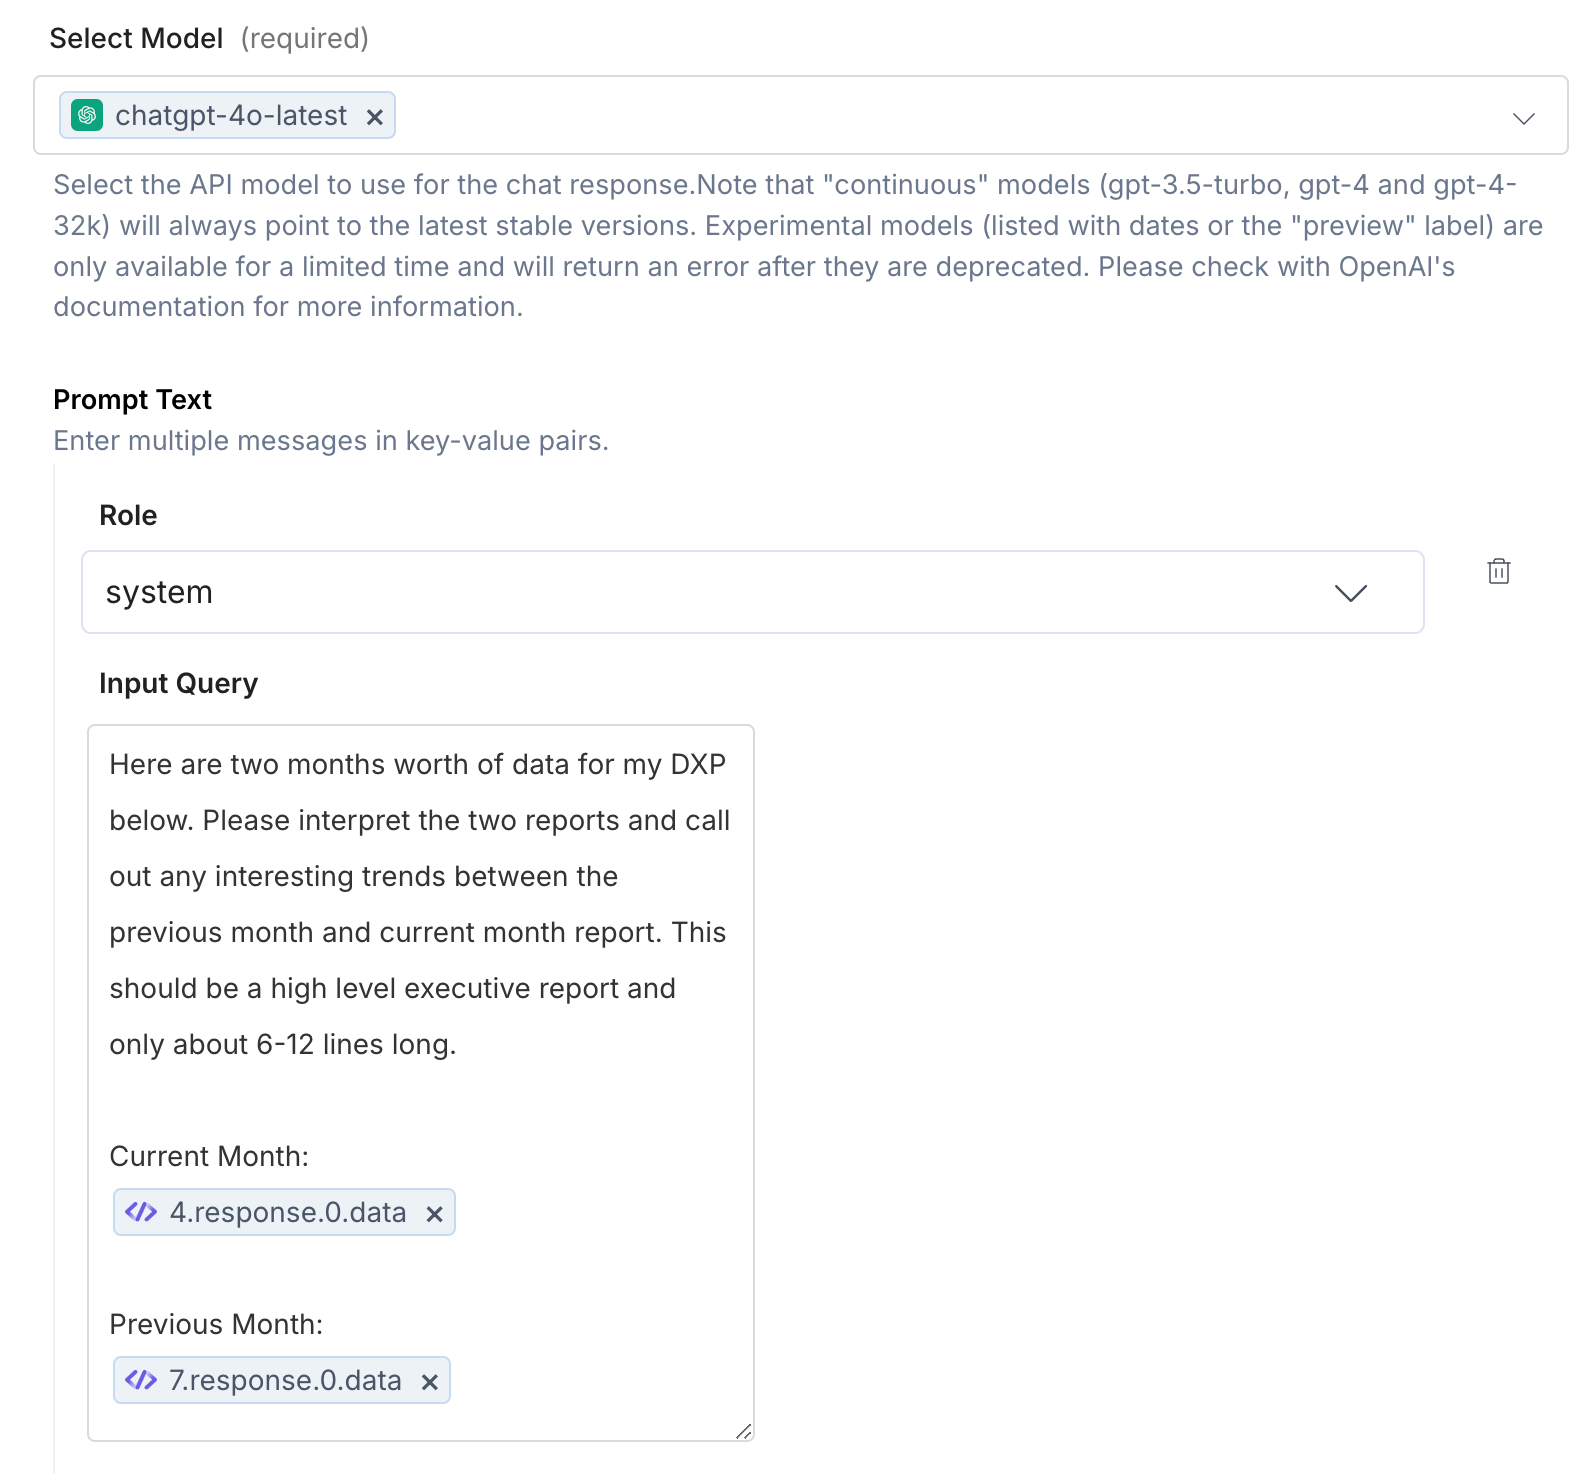Screen dimensions: 1596x1474
Task: Expand the Select Model dropdown chevron
Action: (1523, 118)
